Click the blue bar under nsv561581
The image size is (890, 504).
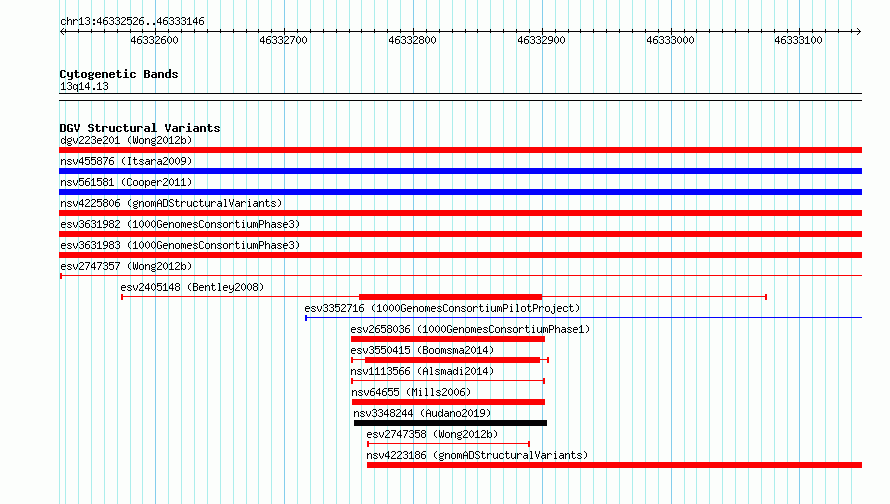point(460,192)
